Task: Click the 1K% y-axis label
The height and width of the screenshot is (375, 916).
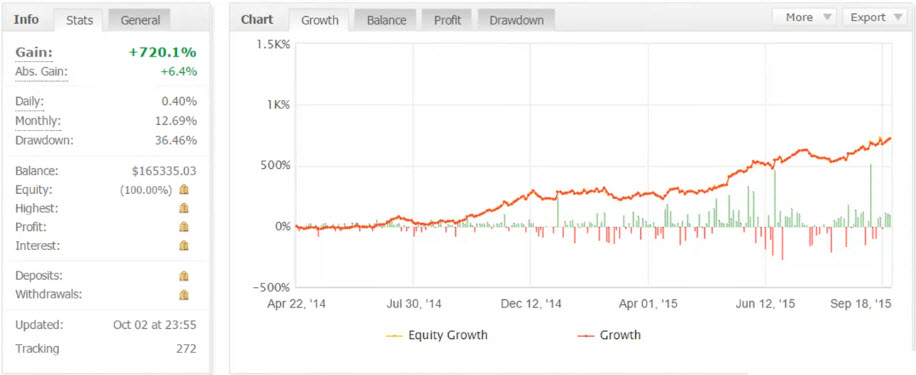Action: pyautogui.click(x=279, y=105)
